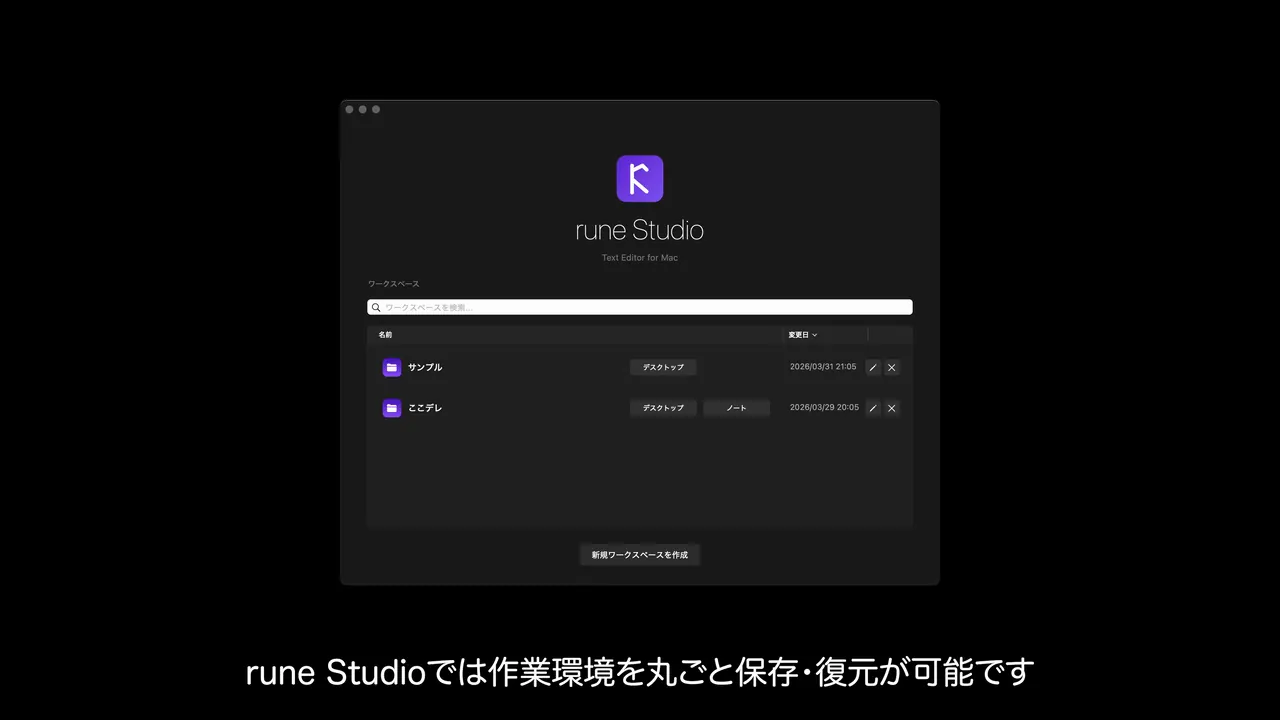The image size is (1280, 720).
Task: Delete the ここデレ workspace with X icon
Action: pos(892,408)
